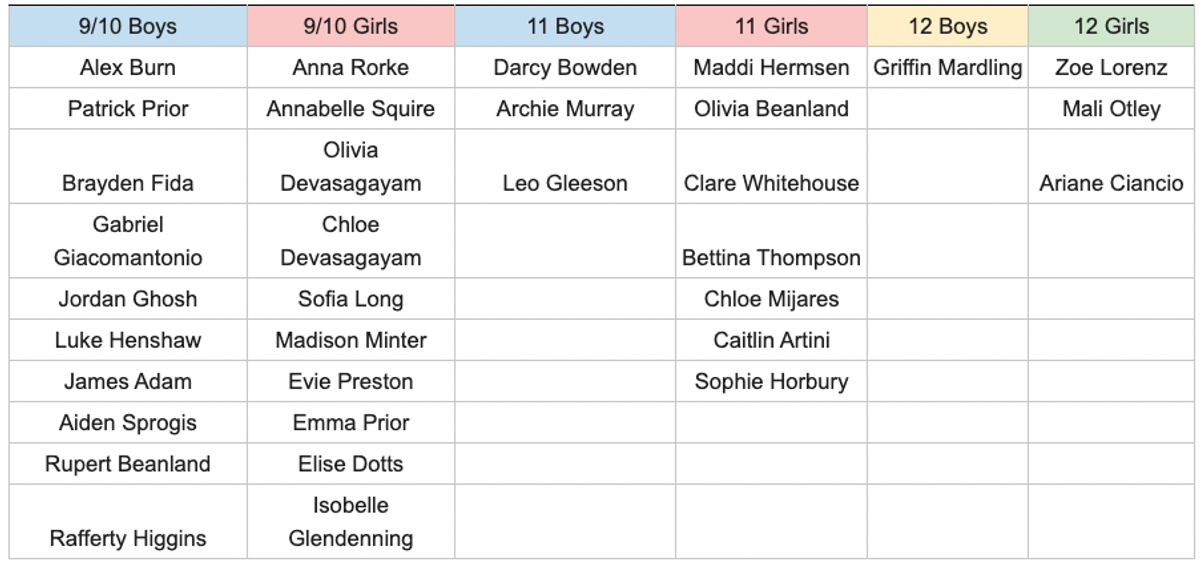Screen dimensions: 1200x564
Task: Click the 12 Girls header cell
Action: (1111, 27)
